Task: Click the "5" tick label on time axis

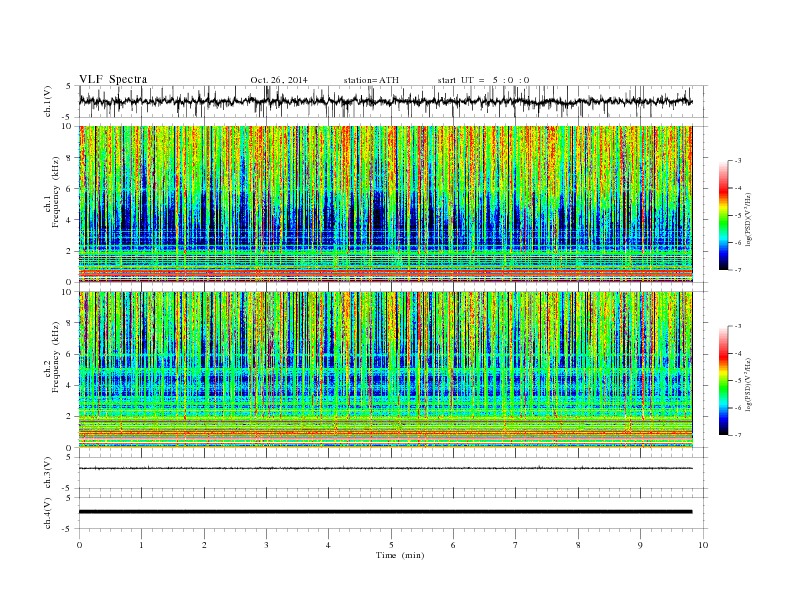Action: 391,545
